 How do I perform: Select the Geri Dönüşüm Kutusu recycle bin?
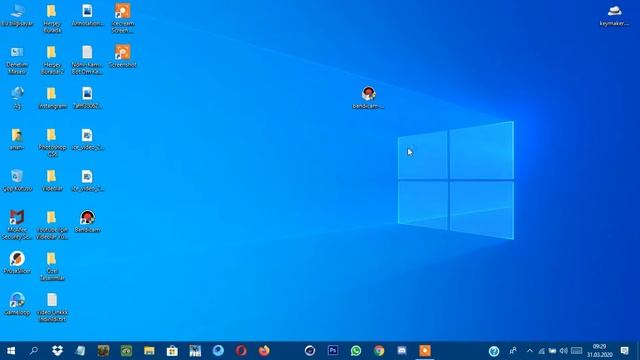[17, 180]
